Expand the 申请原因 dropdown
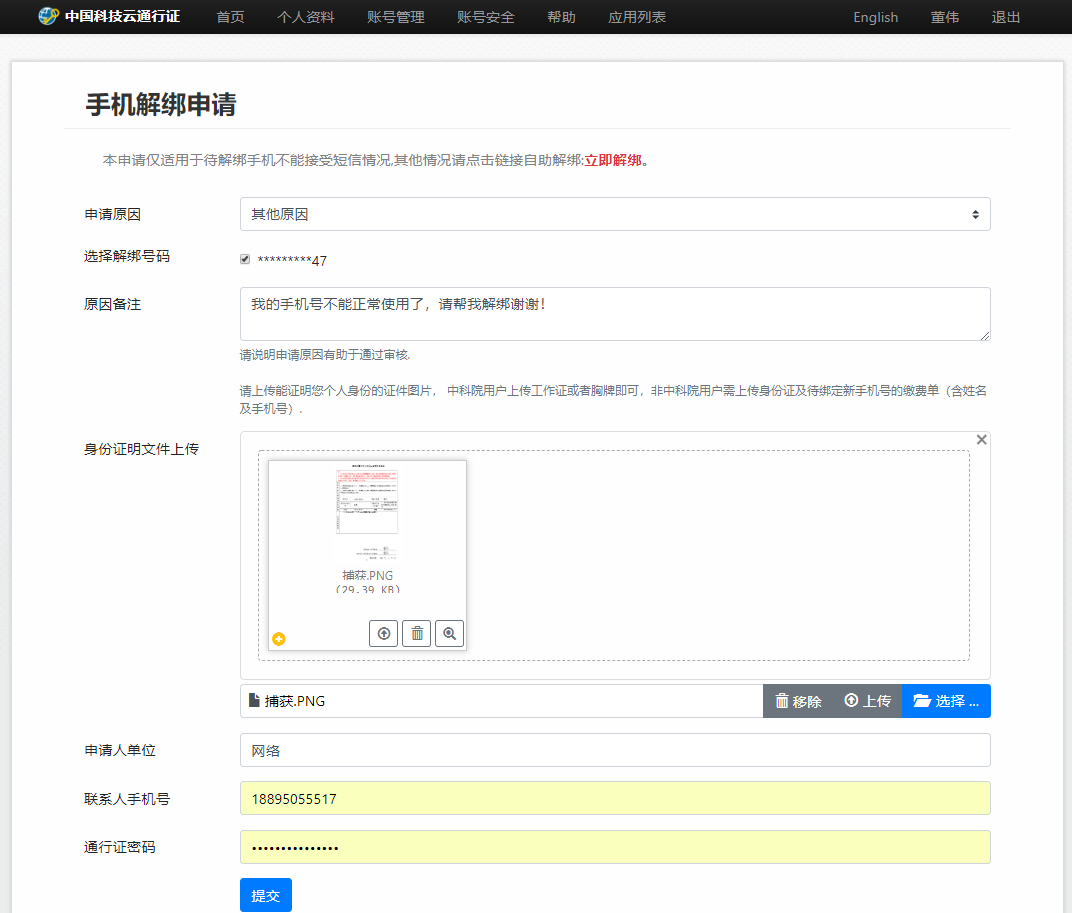This screenshot has height=913, width=1072. pos(614,214)
